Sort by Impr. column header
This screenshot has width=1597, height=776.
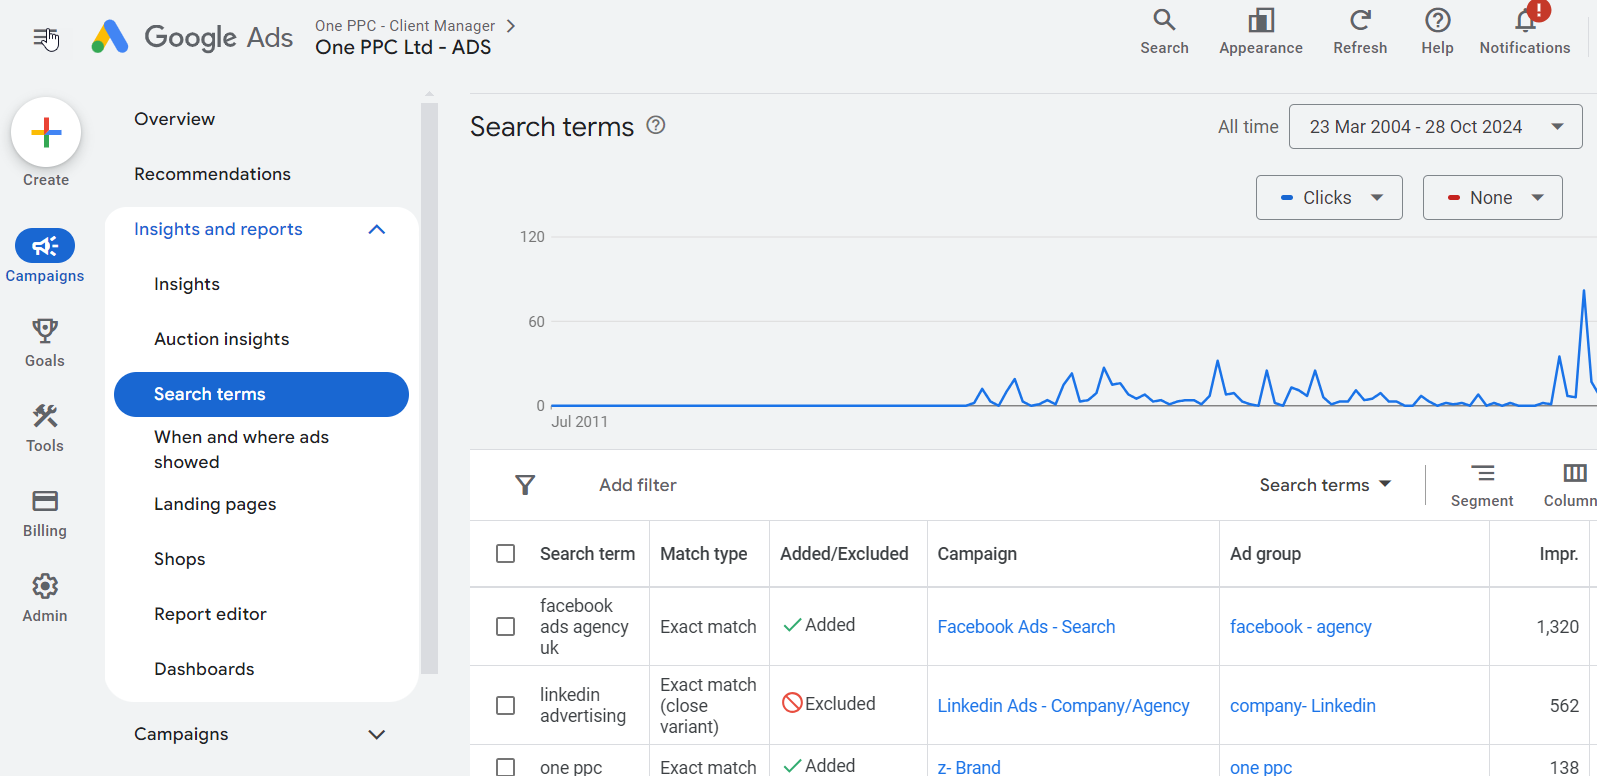click(1558, 554)
